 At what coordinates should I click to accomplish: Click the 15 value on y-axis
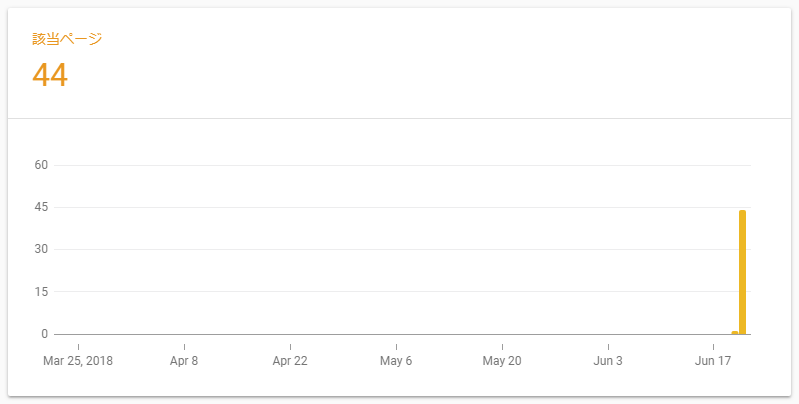pyautogui.click(x=42, y=292)
